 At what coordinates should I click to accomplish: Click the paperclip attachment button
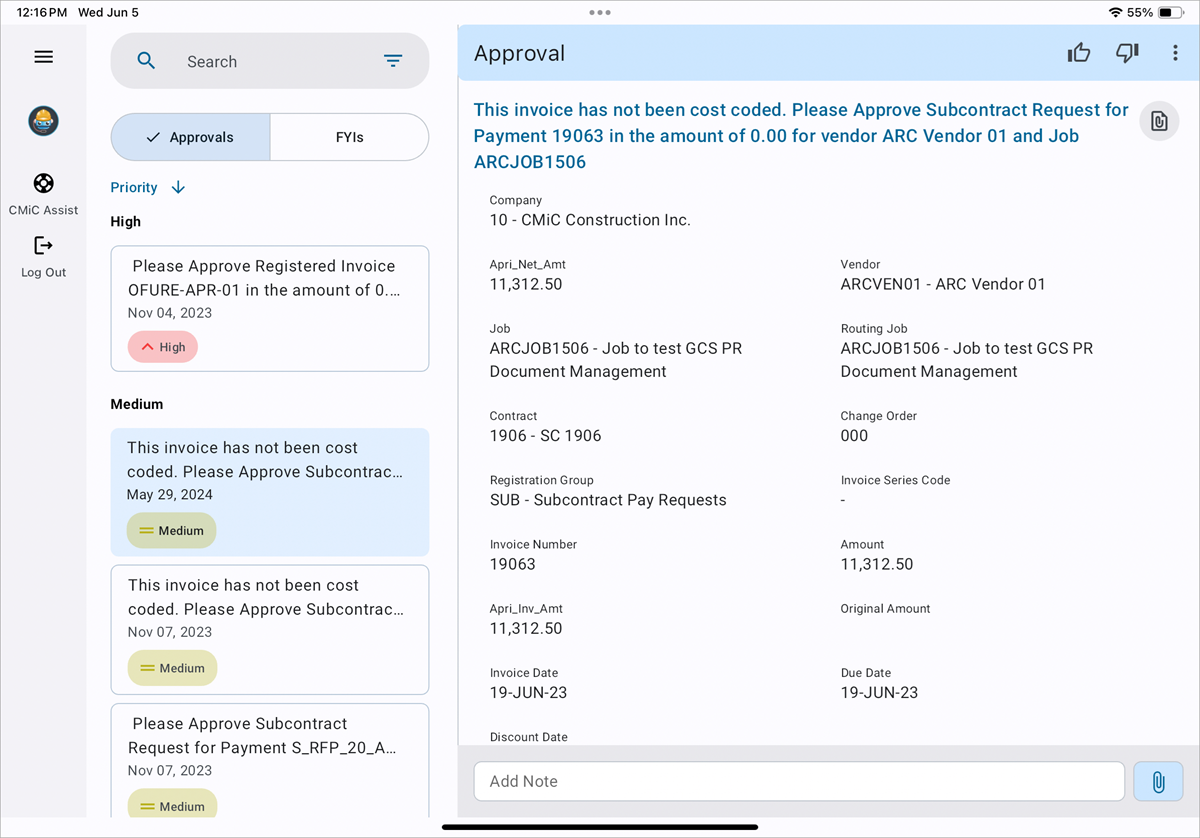tap(1158, 781)
